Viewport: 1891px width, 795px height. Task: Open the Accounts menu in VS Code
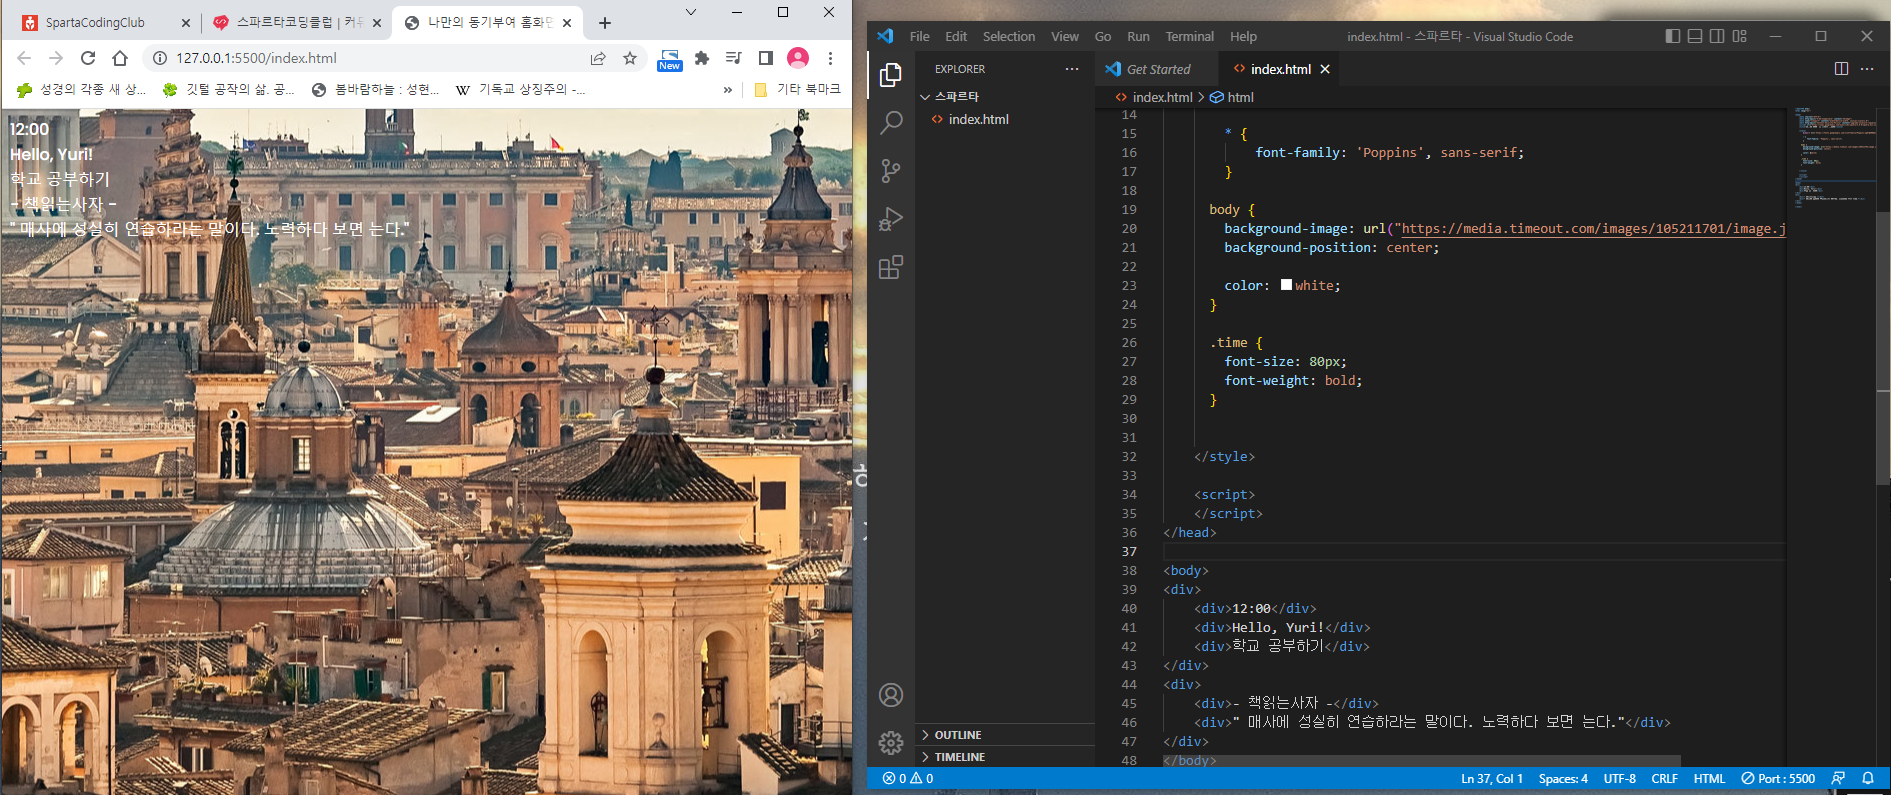(890, 695)
